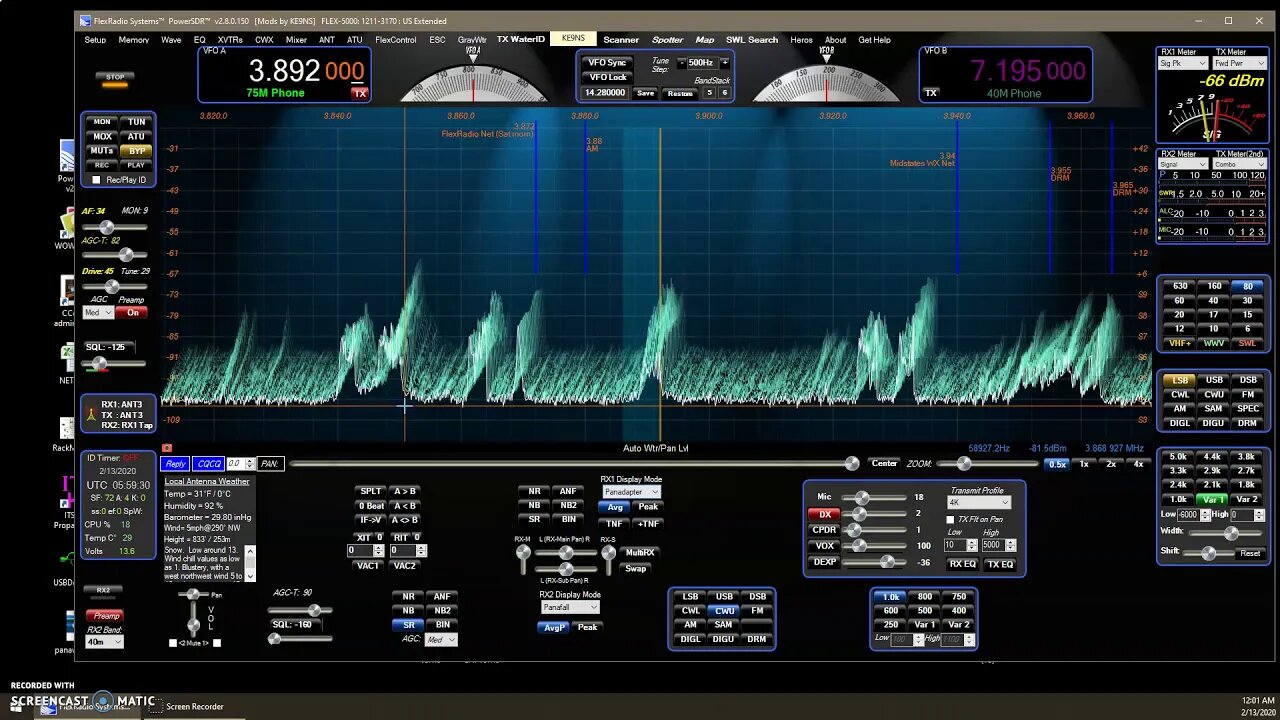The height and width of the screenshot is (720, 1280).
Task: Select the 630 meter band button
Action: 1180,286
